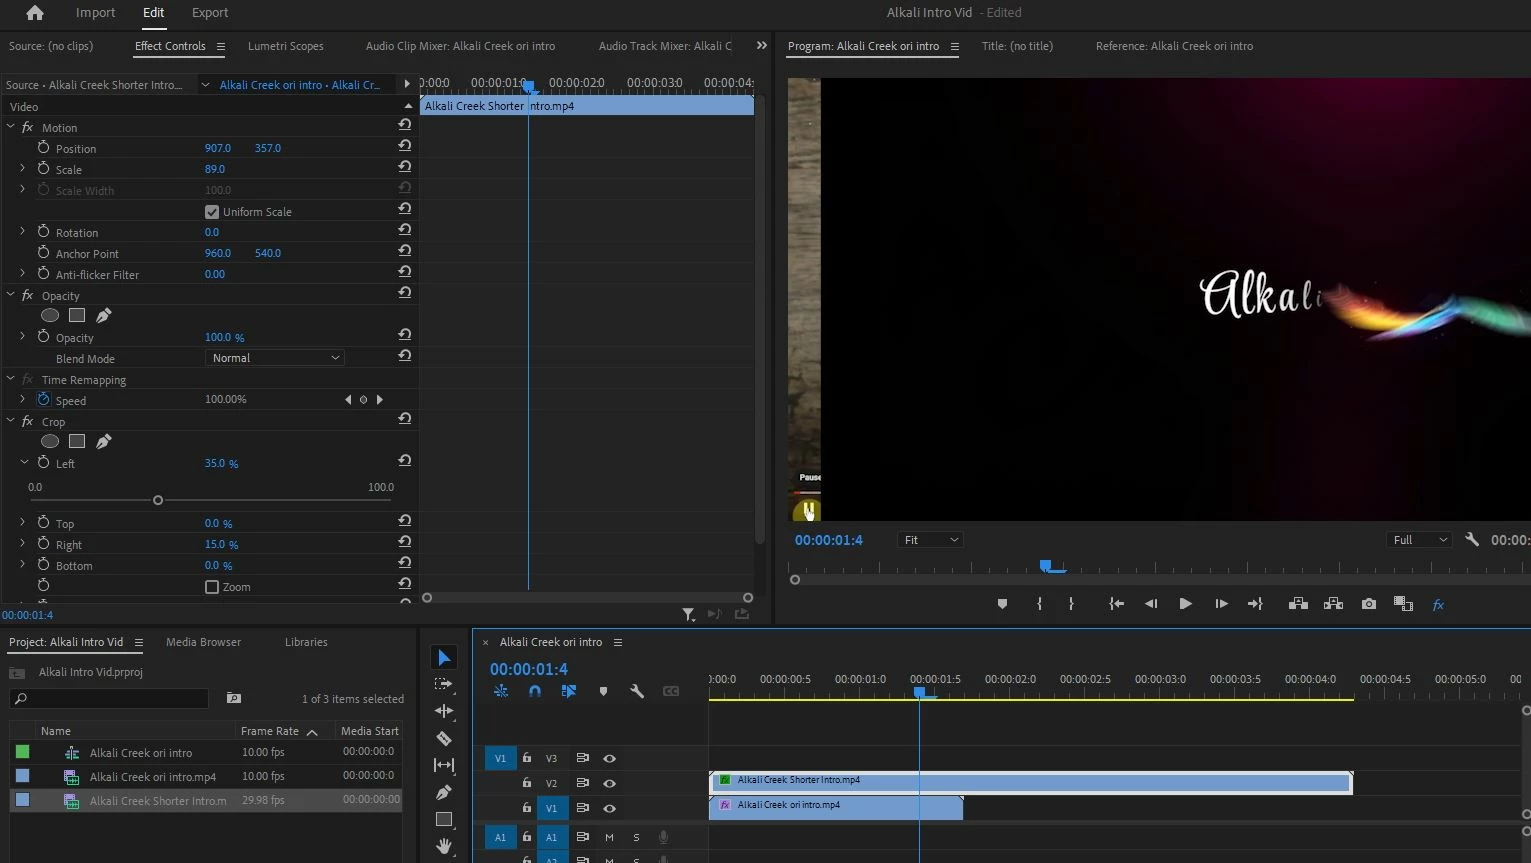1531x863 pixels.
Task: Adjust Crop Left slider handle
Action: coord(157,500)
